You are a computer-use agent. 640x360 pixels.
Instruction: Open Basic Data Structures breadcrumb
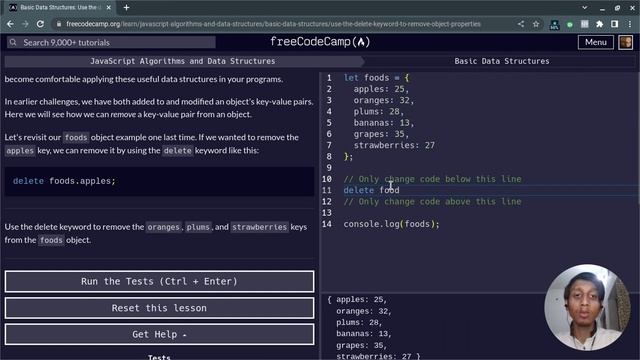(x=502, y=61)
